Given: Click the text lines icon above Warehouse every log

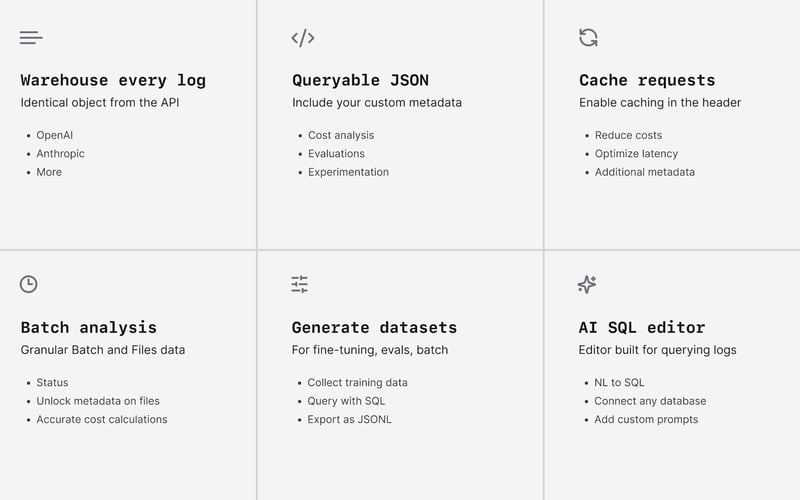Looking at the screenshot, I should click(x=31, y=38).
